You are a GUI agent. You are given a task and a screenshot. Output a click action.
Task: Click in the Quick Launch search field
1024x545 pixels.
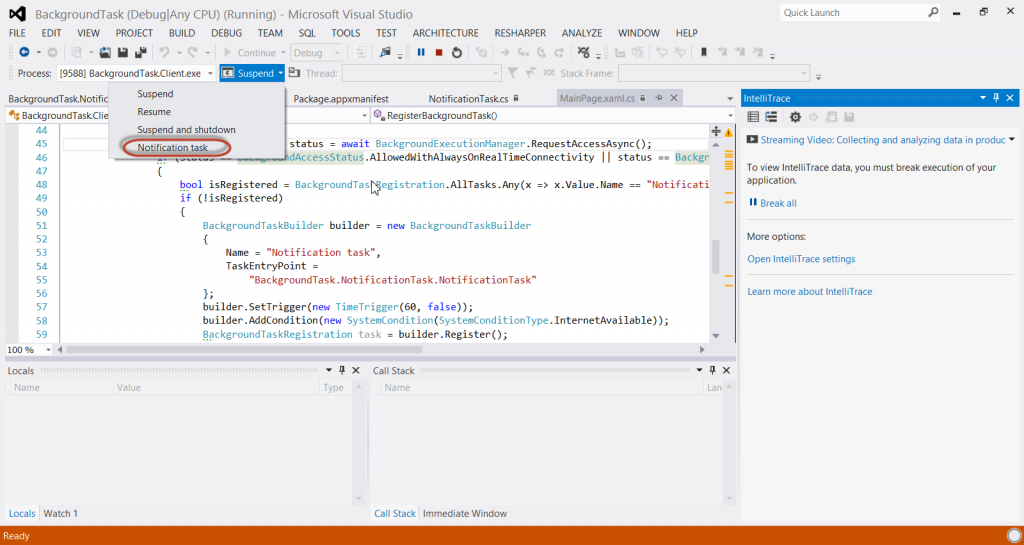coord(853,12)
